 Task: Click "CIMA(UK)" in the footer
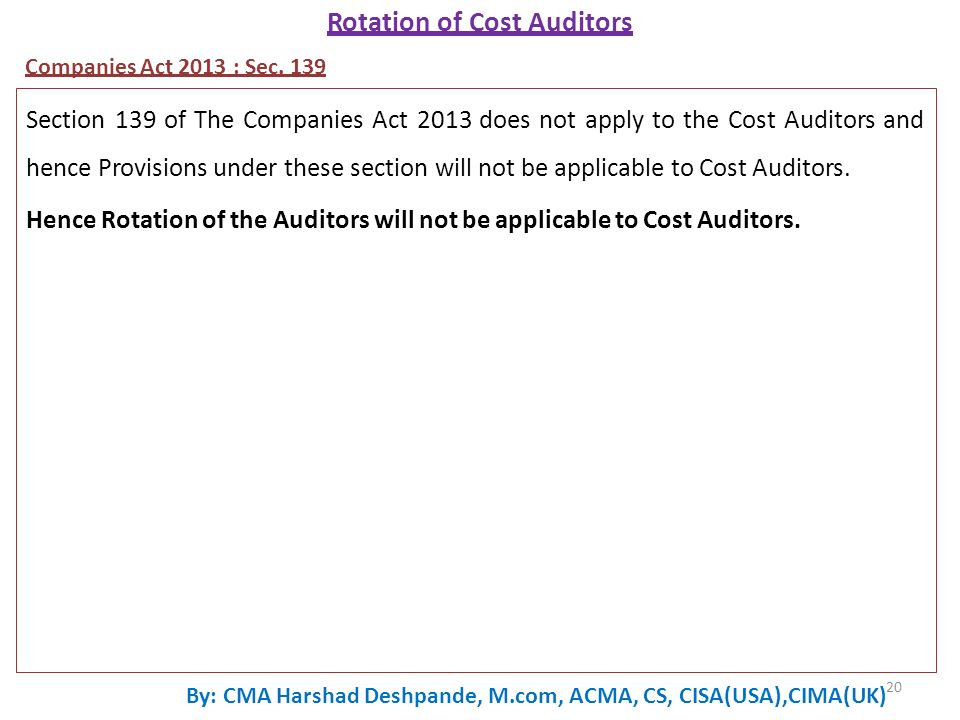pyautogui.click(x=837, y=696)
